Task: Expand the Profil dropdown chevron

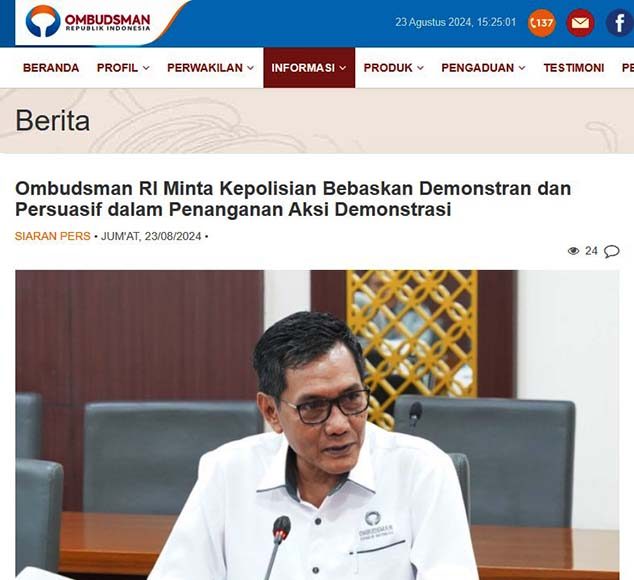Action: (146, 68)
